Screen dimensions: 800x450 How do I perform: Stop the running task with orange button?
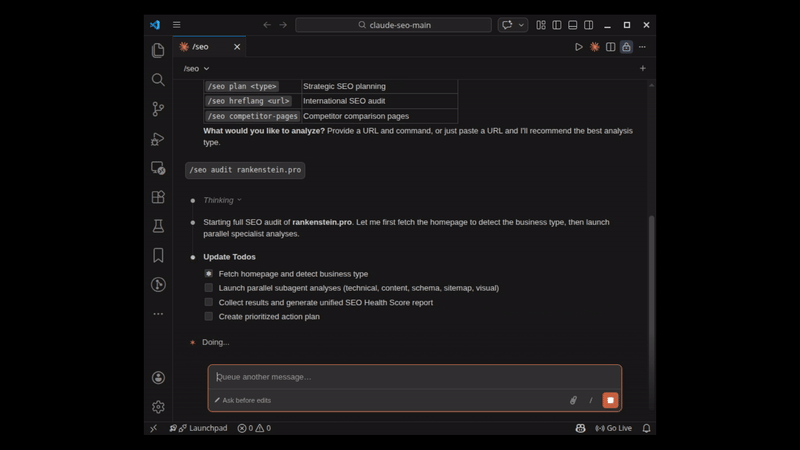click(610, 401)
